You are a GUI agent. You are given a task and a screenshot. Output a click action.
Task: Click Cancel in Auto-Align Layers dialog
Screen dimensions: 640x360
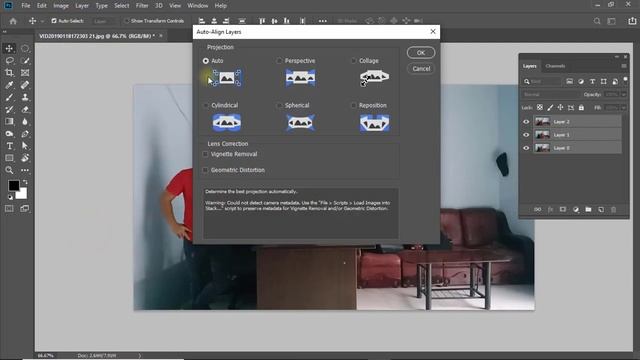[x=421, y=69]
